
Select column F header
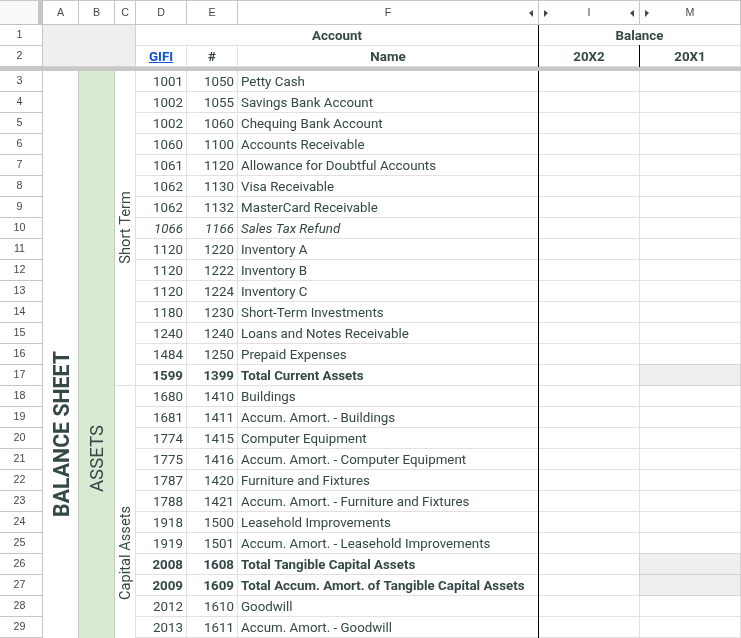[x=387, y=12]
